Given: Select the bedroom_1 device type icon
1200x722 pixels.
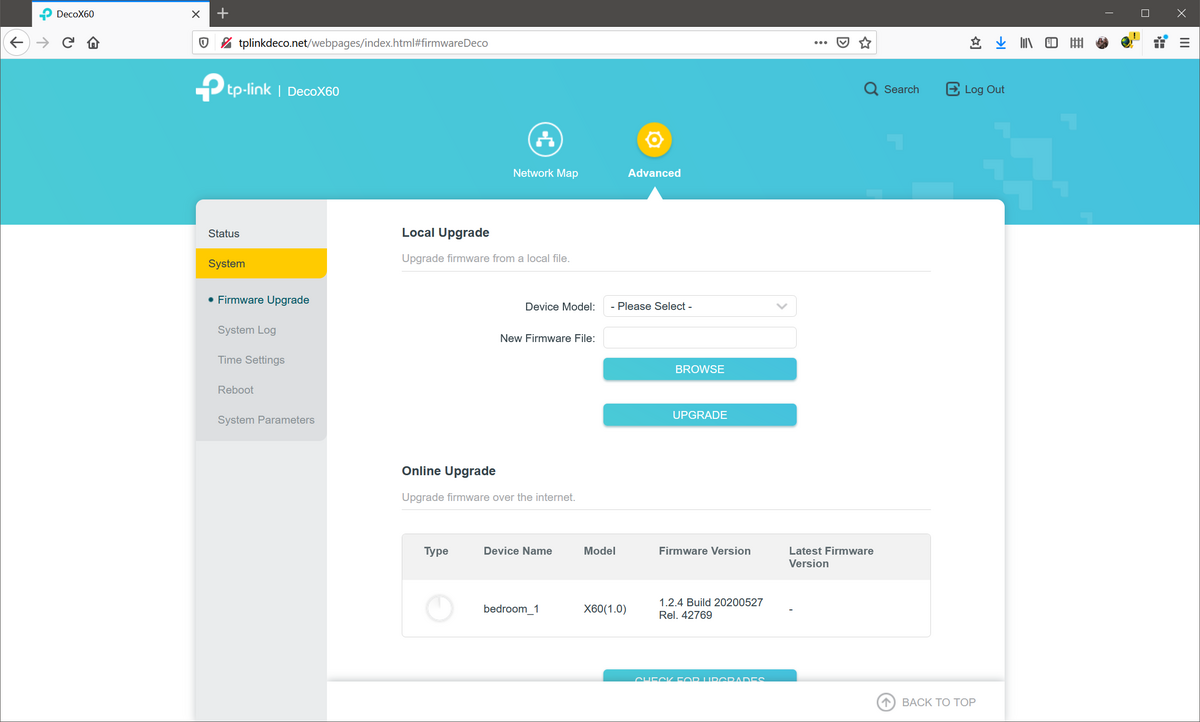Looking at the screenshot, I should [x=439, y=608].
